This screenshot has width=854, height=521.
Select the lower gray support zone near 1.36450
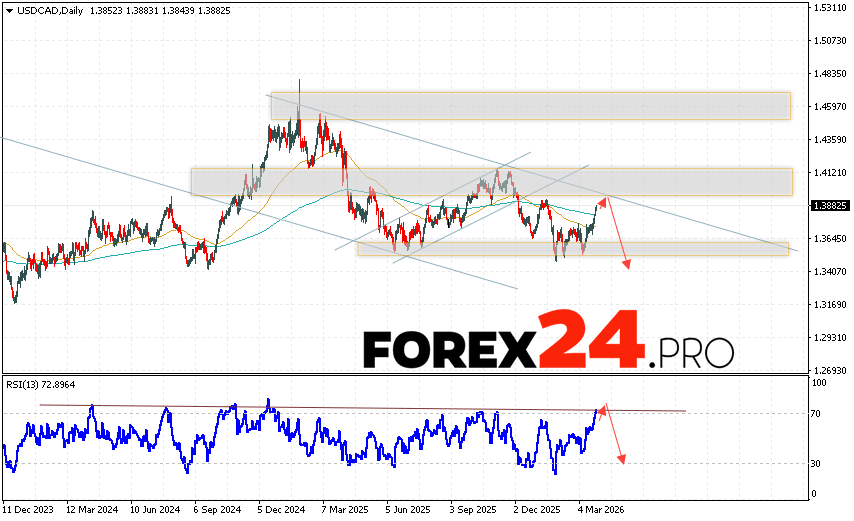(x=572, y=248)
